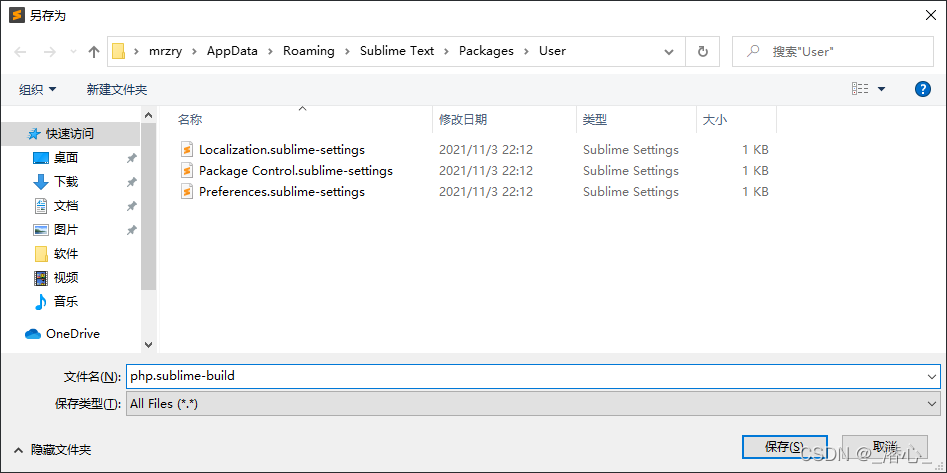Image resolution: width=947 pixels, height=473 pixels.
Task: Open 文档 in navigation pane
Action: coord(66,205)
